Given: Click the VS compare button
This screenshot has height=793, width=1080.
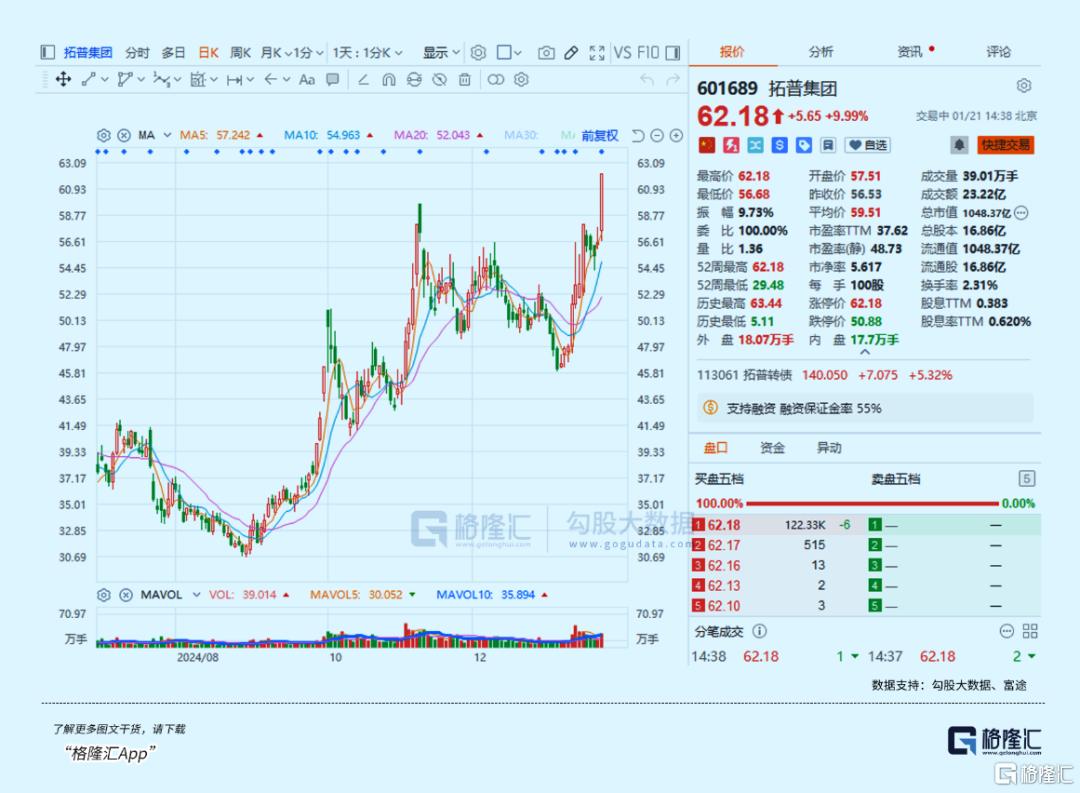Looking at the screenshot, I should (622, 52).
